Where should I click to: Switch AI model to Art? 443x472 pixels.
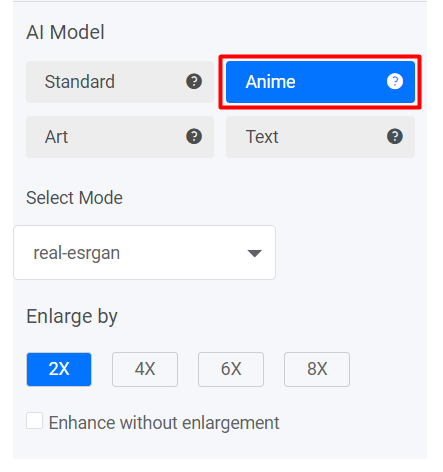click(120, 137)
